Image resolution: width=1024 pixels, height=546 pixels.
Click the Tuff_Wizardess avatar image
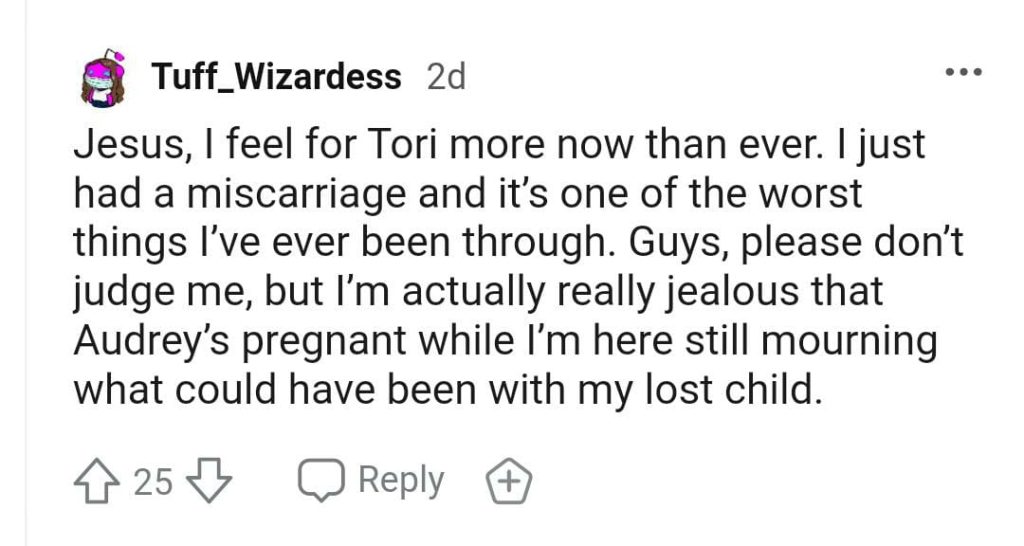(102, 77)
